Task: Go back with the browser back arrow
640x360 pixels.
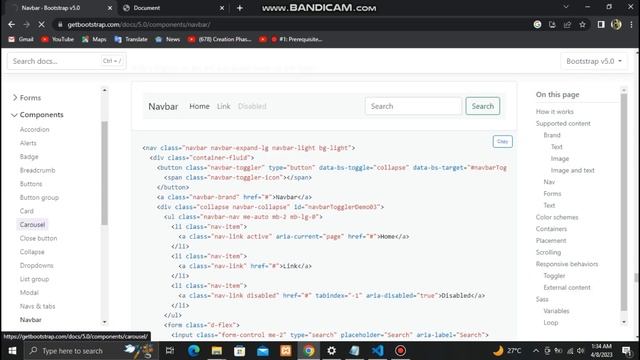Action: pyautogui.click(x=11, y=24)
